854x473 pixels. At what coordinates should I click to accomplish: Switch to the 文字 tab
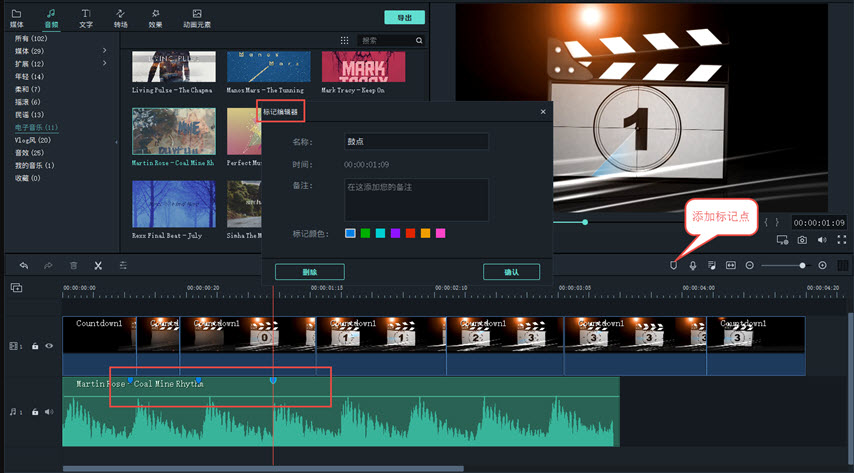pos(86,18)
